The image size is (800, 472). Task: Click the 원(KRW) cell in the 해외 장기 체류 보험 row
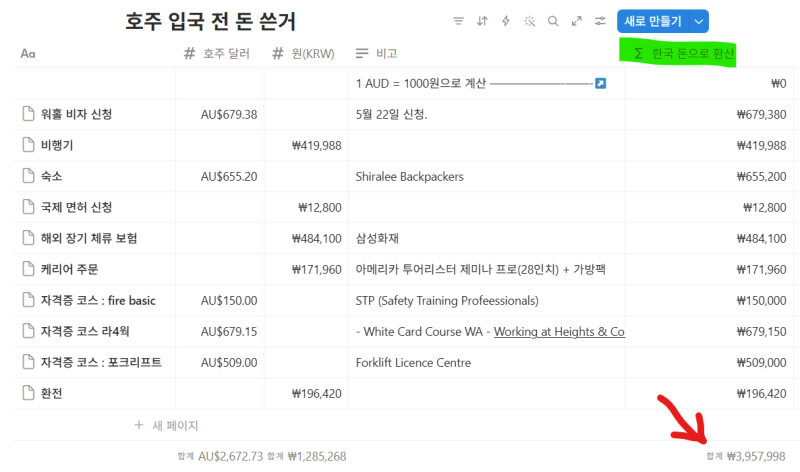tap(306, 238)
